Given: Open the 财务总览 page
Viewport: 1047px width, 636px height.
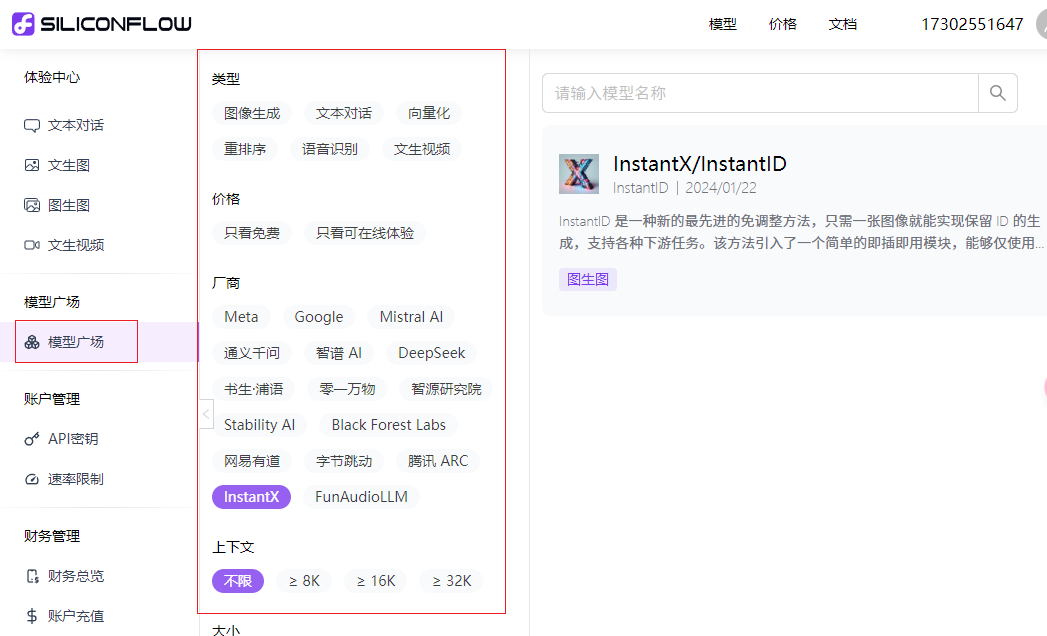Looking at the screenshot, I should pos(76,576).
